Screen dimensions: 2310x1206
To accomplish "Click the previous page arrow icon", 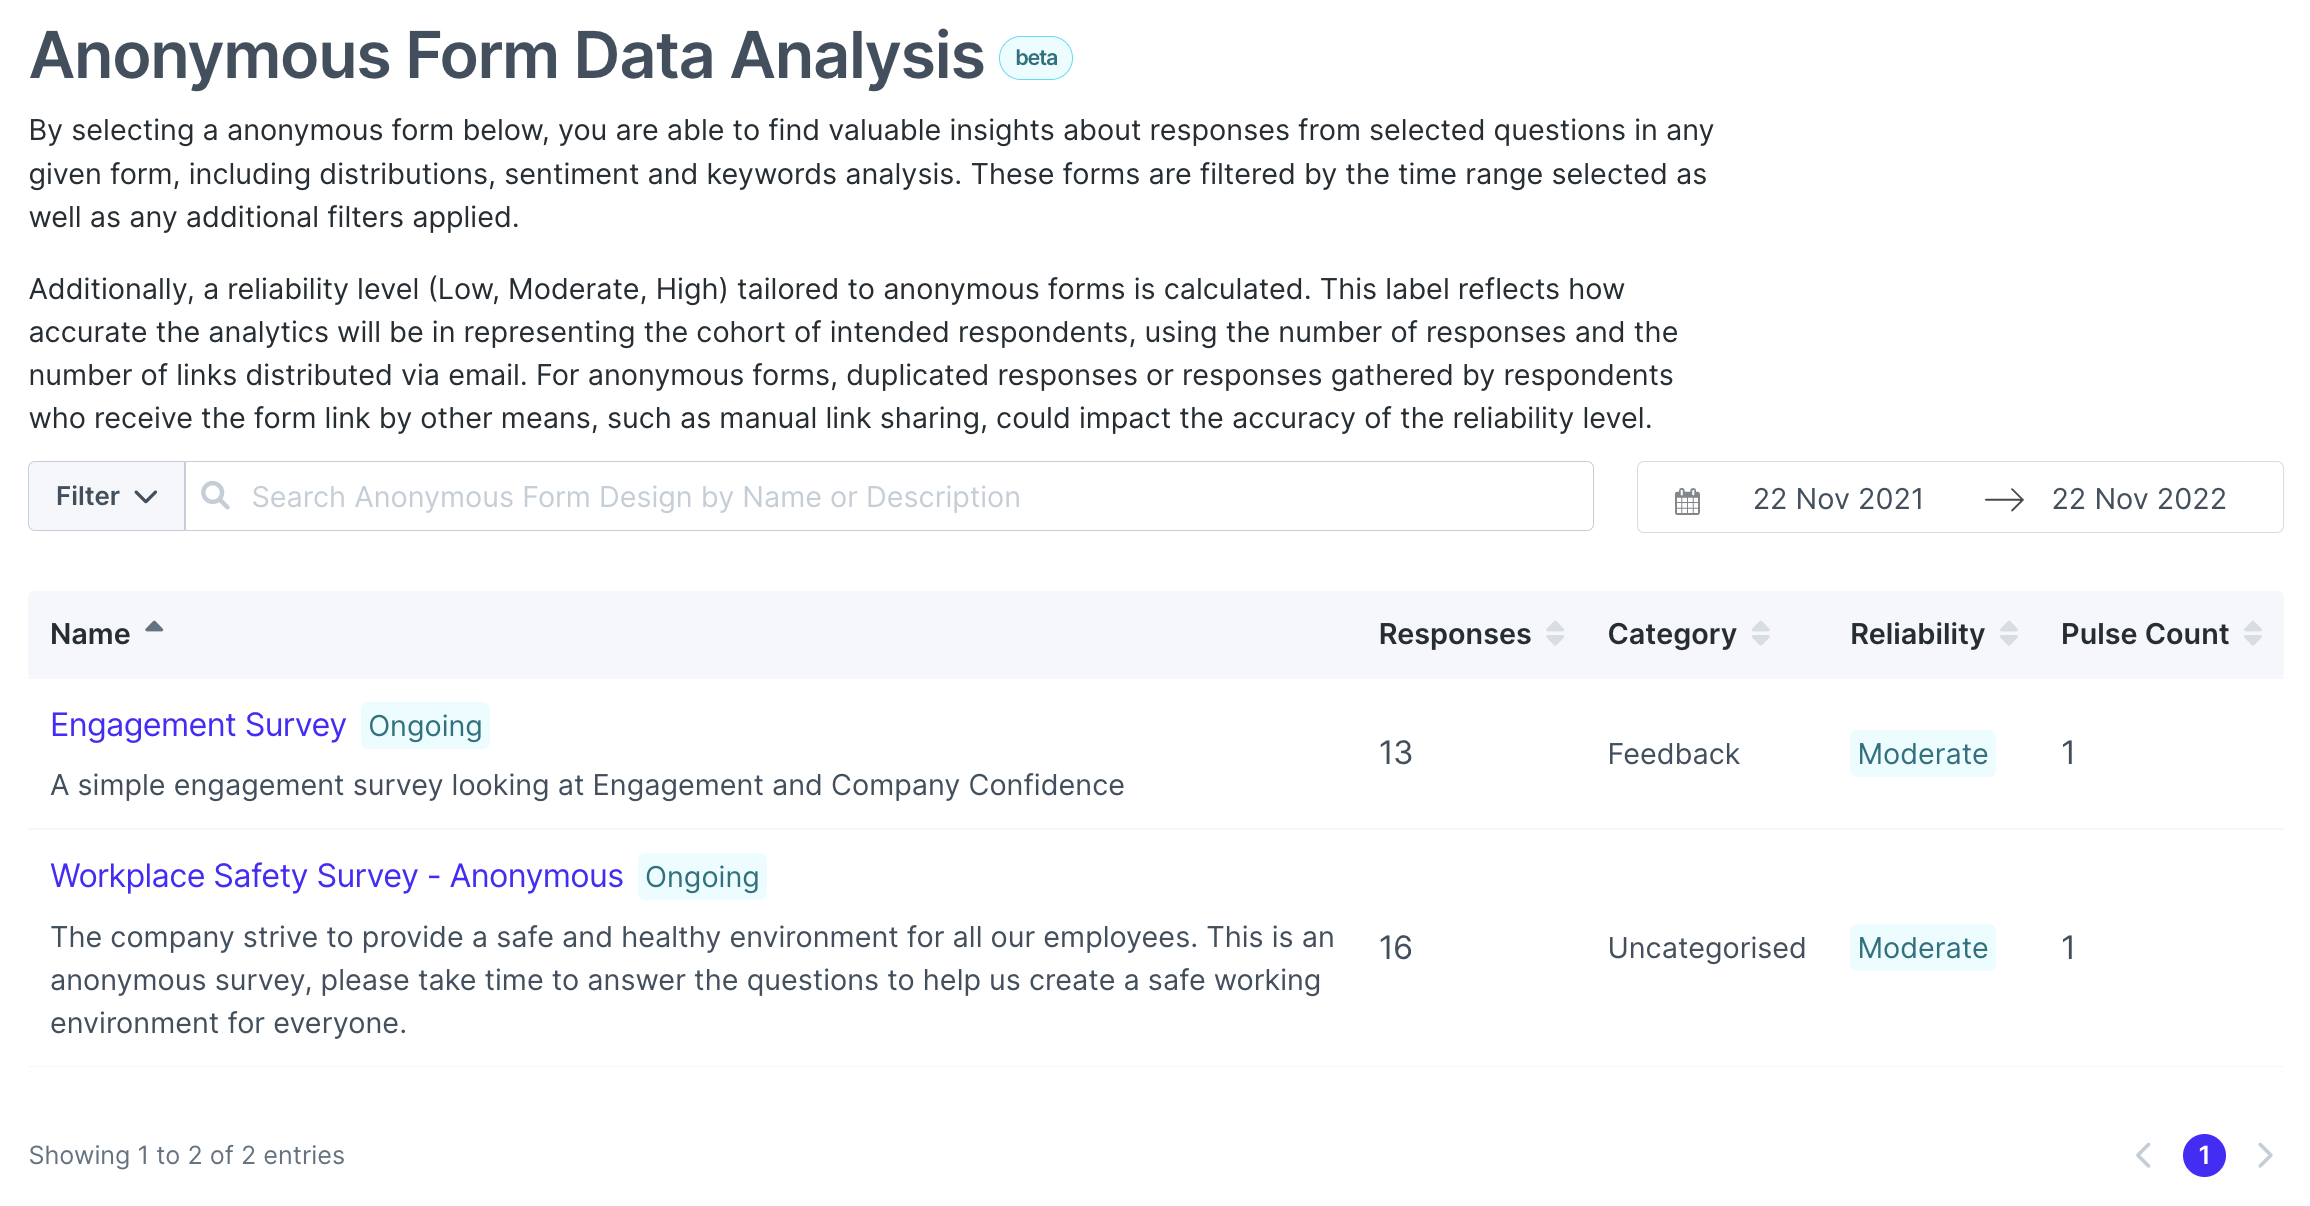I will click(2143, 1155).
